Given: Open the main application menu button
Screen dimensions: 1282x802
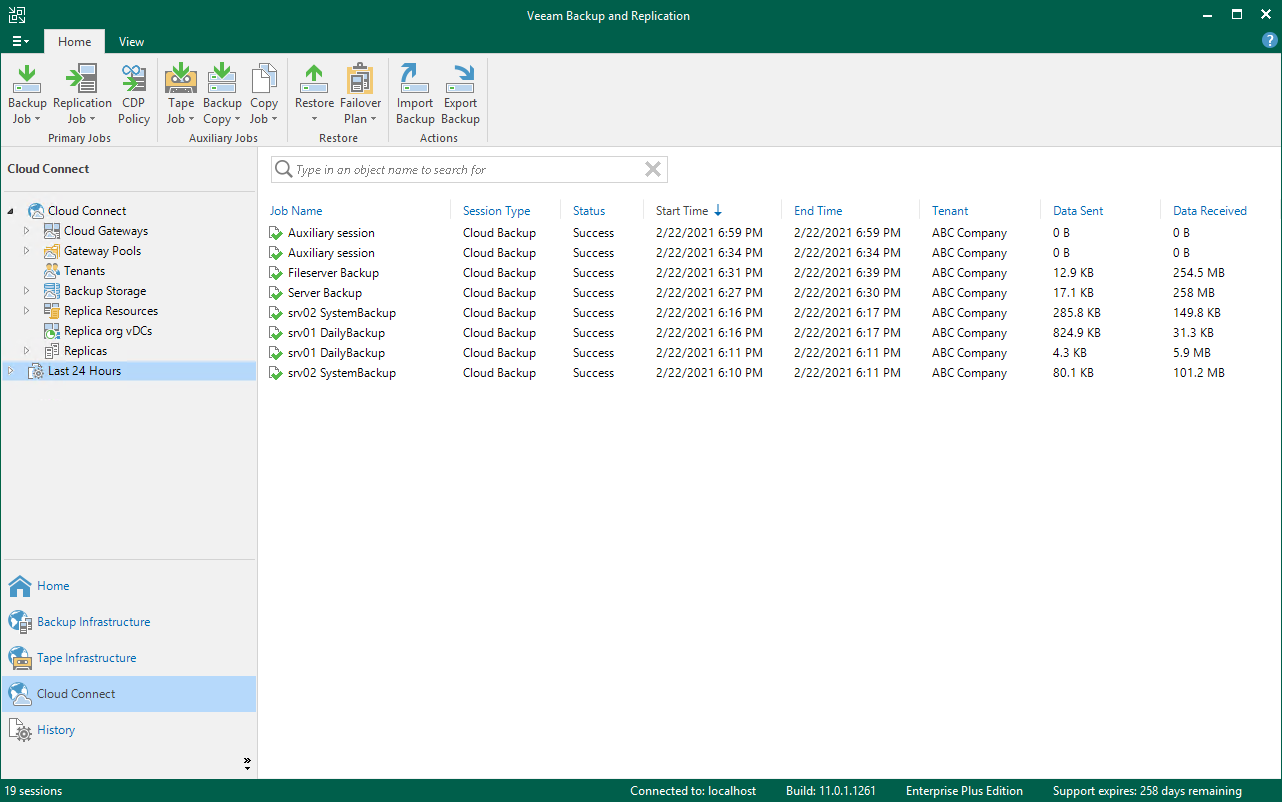Looking at the screenshot, I should [20, 42].
